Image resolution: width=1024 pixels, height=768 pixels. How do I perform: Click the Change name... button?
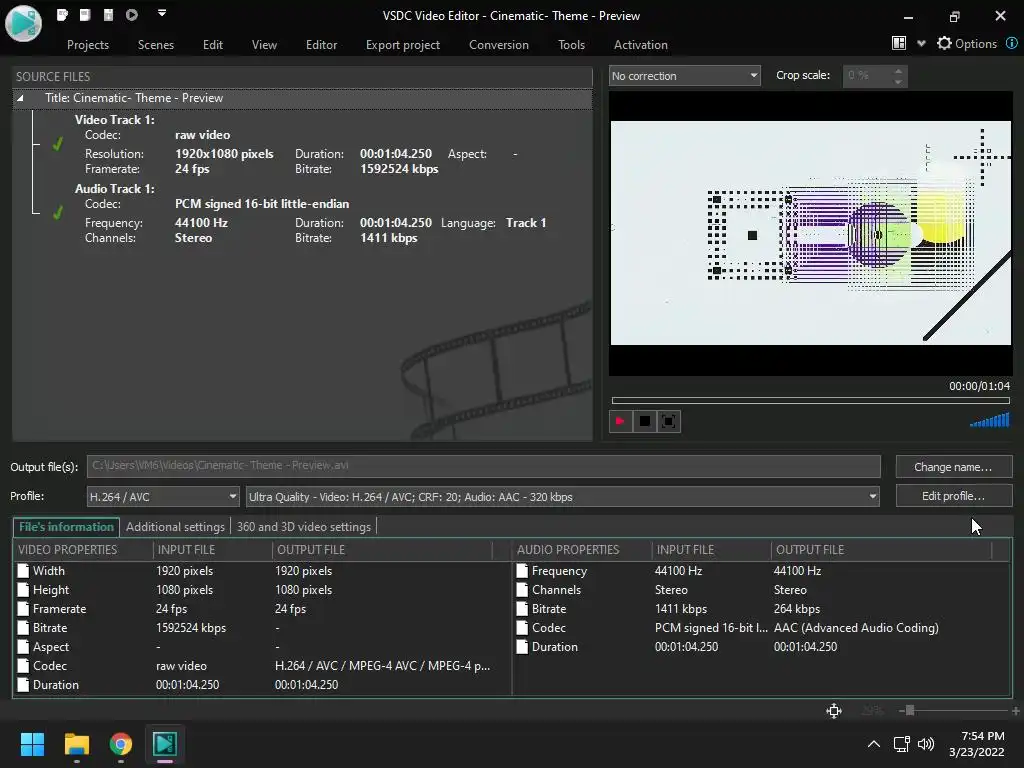(x=953, y=466)
